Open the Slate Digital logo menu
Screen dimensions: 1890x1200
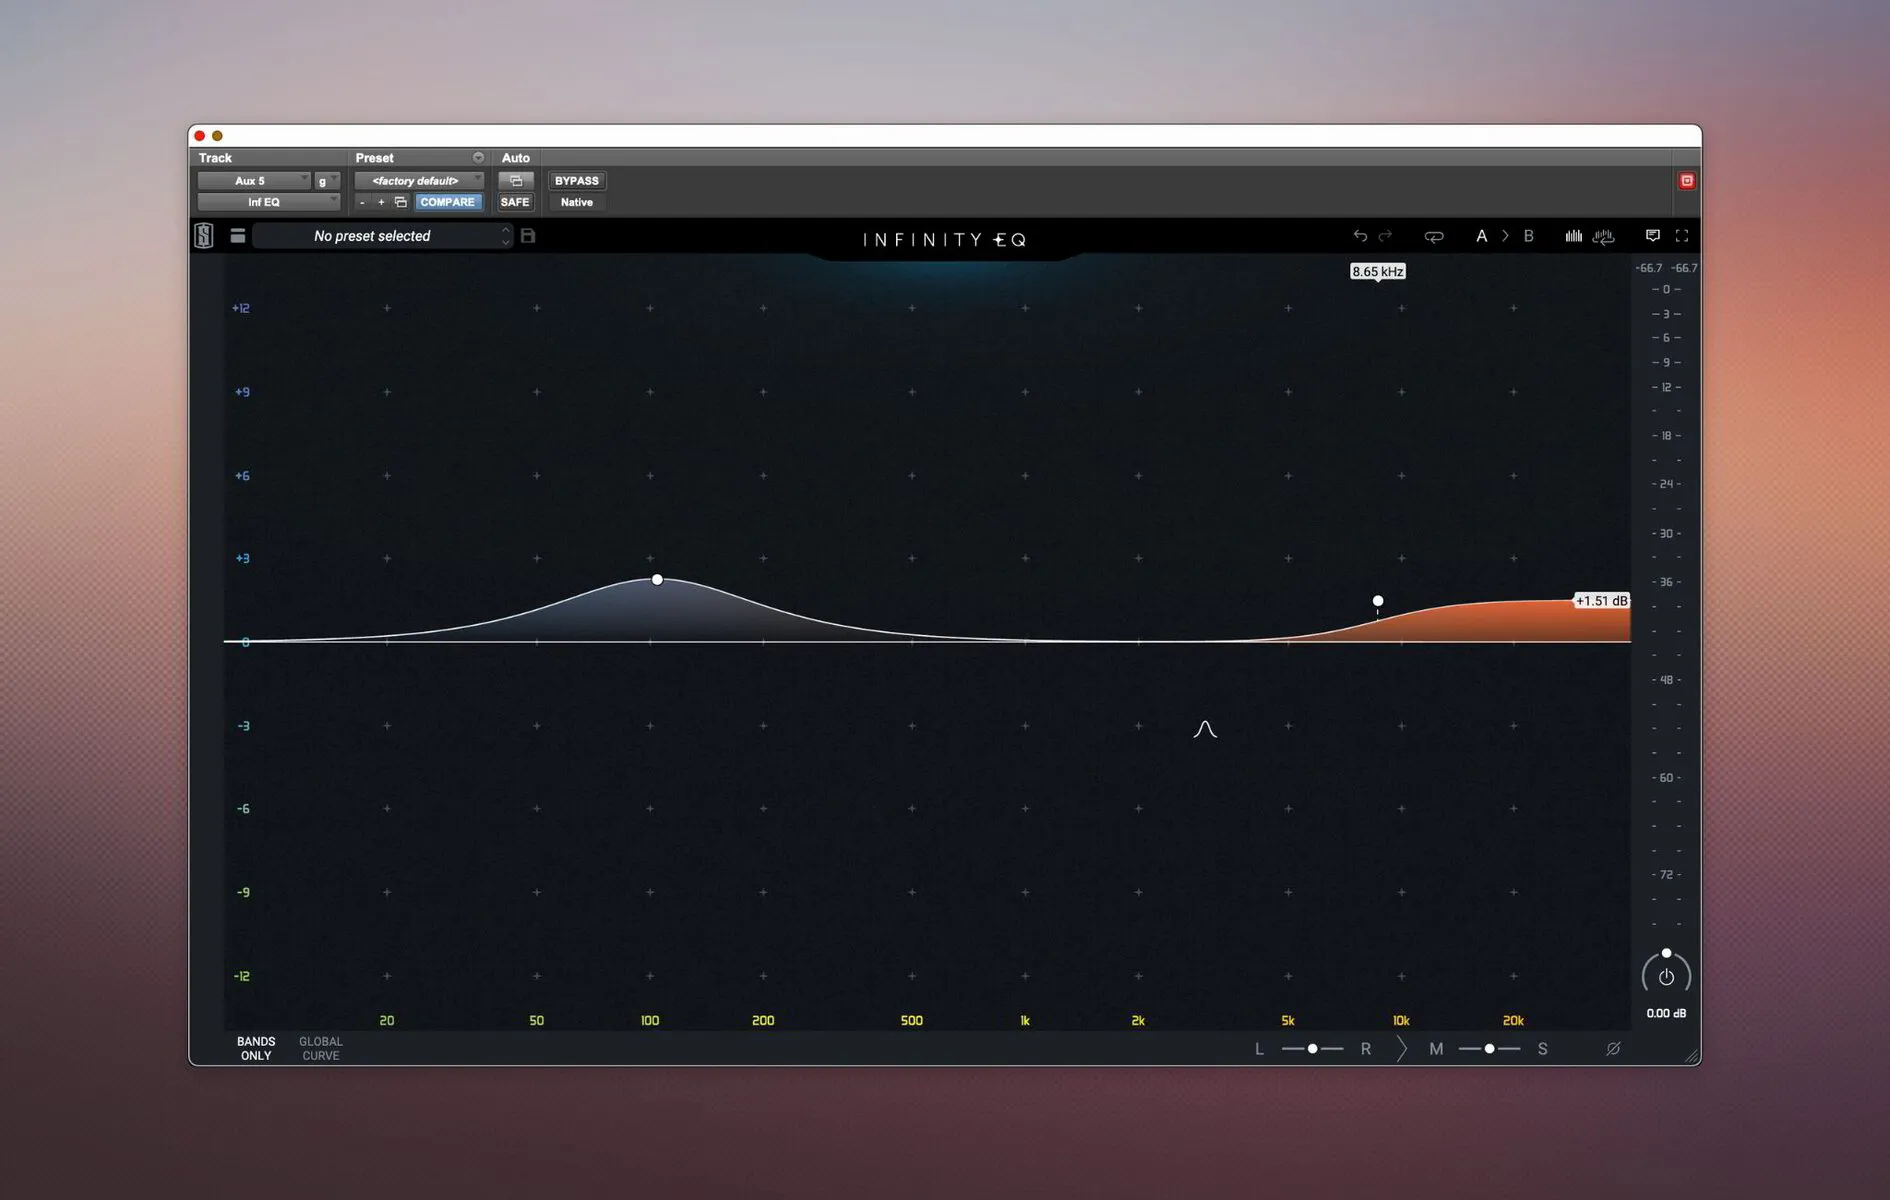(x=204, y=236)
